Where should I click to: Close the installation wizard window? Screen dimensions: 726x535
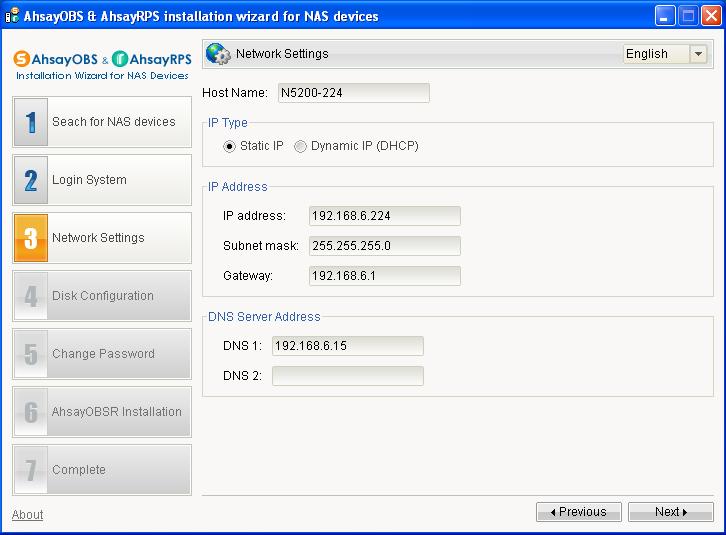point(711,16)
